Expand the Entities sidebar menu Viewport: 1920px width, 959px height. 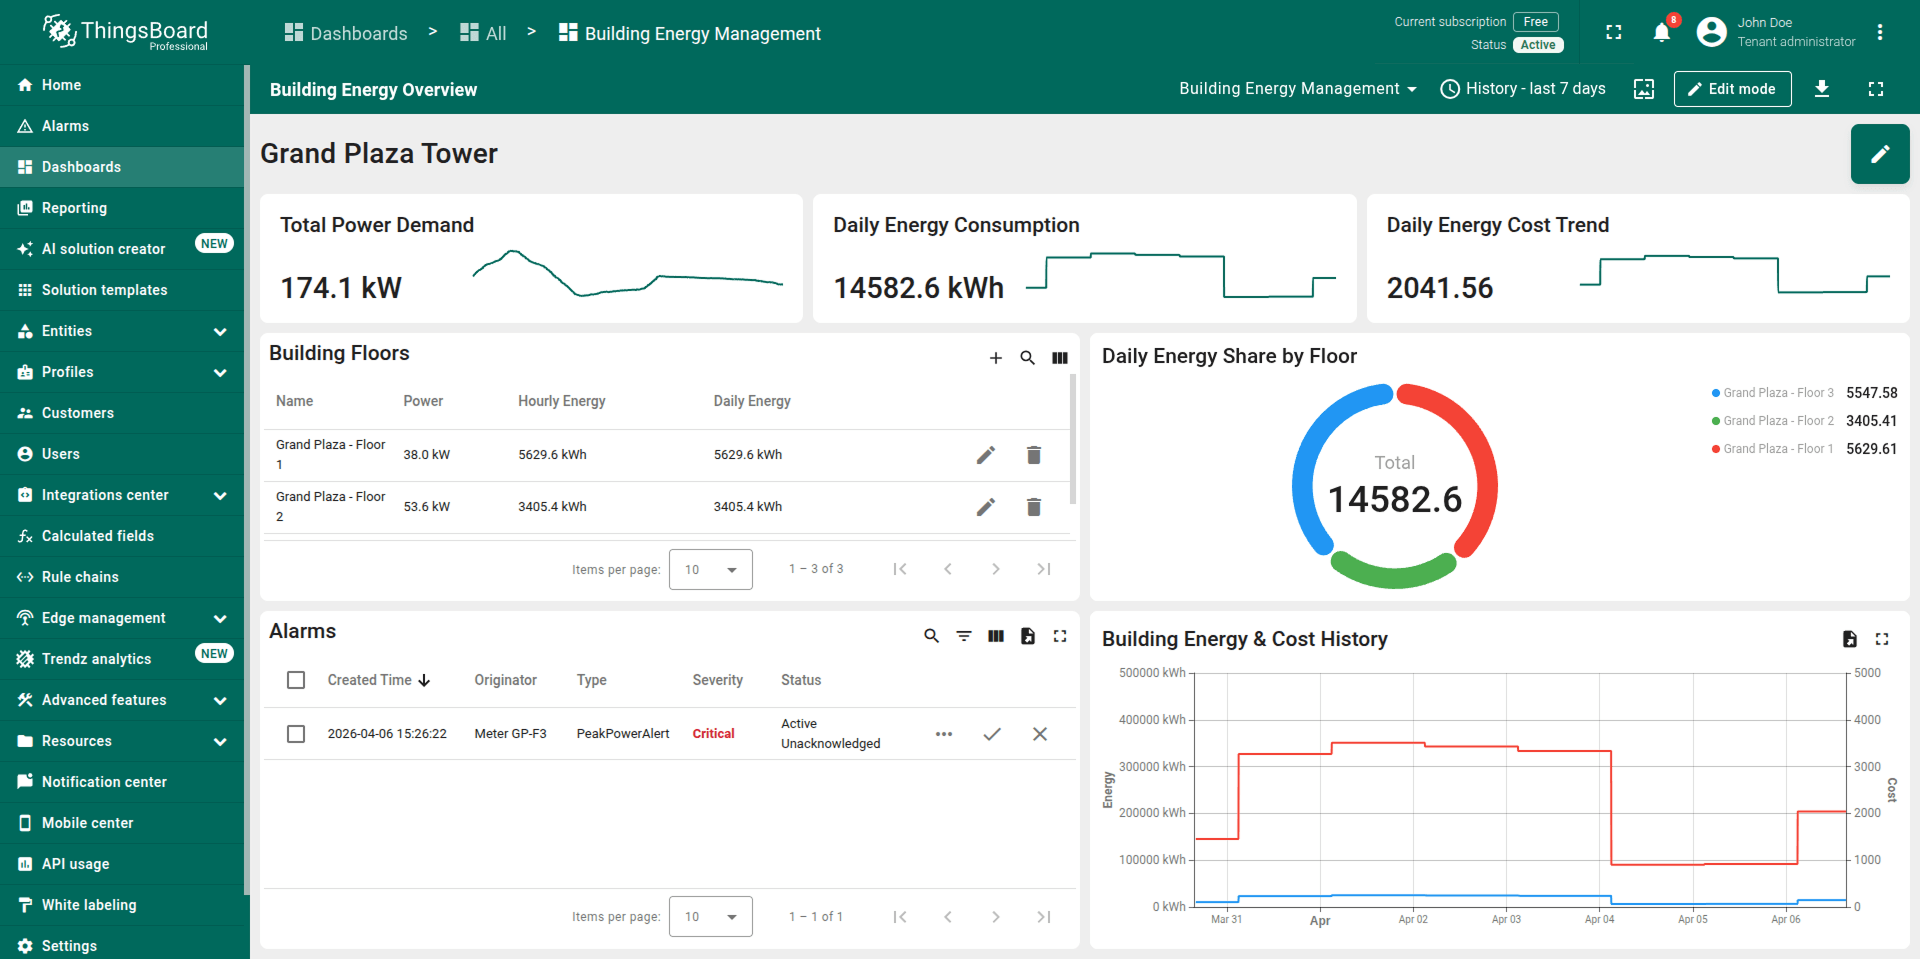[122, 331]
